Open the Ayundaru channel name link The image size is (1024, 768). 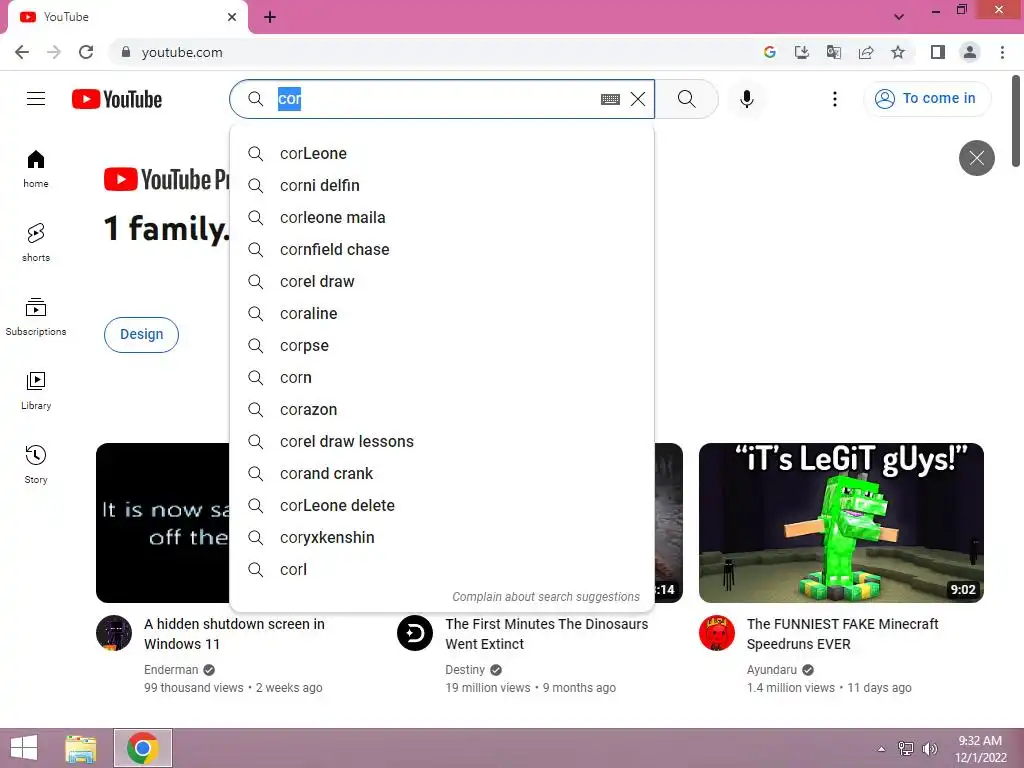tap(771, 670)
